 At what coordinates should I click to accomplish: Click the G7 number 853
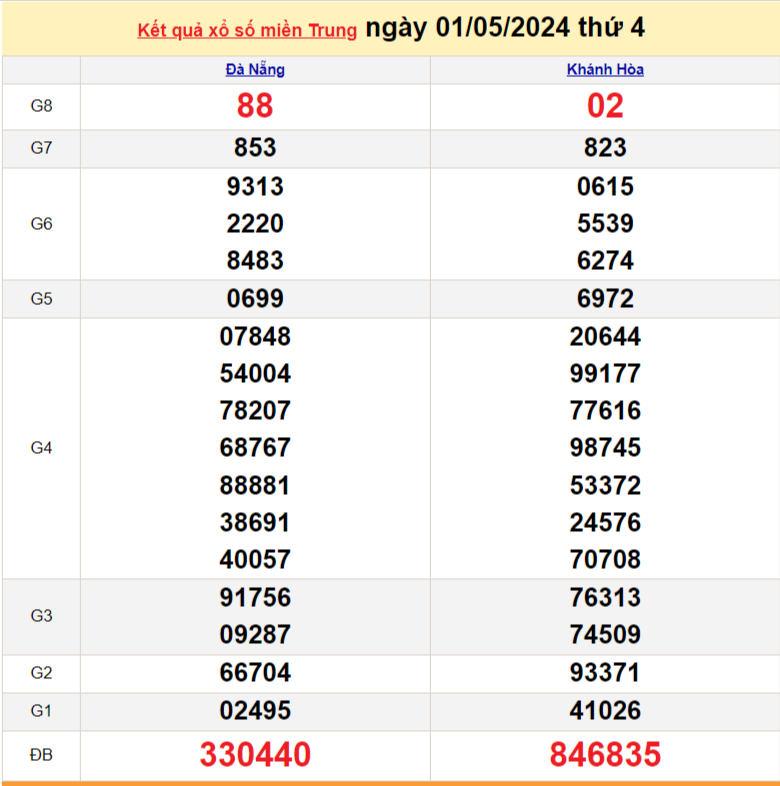coord(255,148)
